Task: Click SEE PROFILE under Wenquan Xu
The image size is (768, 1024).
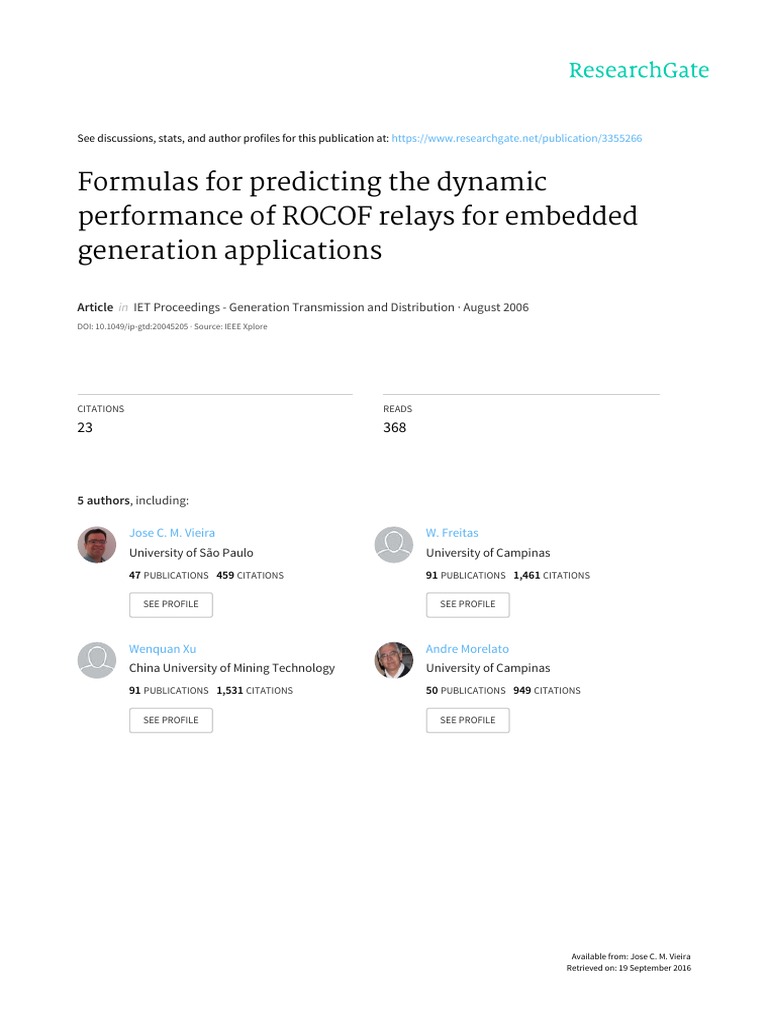Action: 171,720
